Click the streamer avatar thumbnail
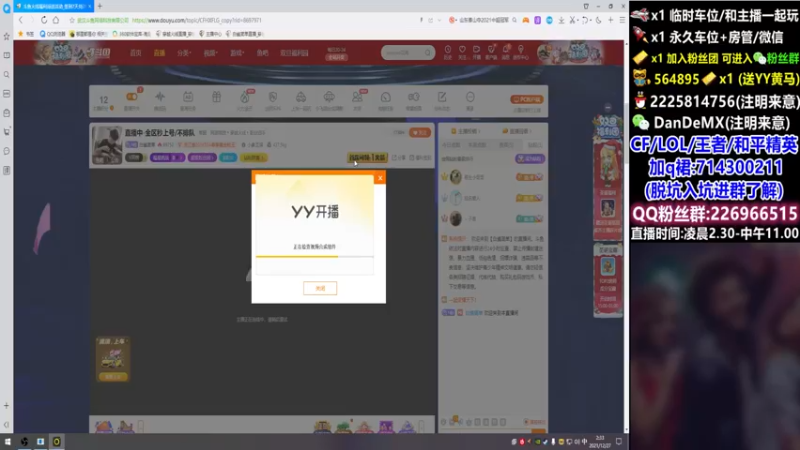Screen dimensions: 800x450 point(107,145)
